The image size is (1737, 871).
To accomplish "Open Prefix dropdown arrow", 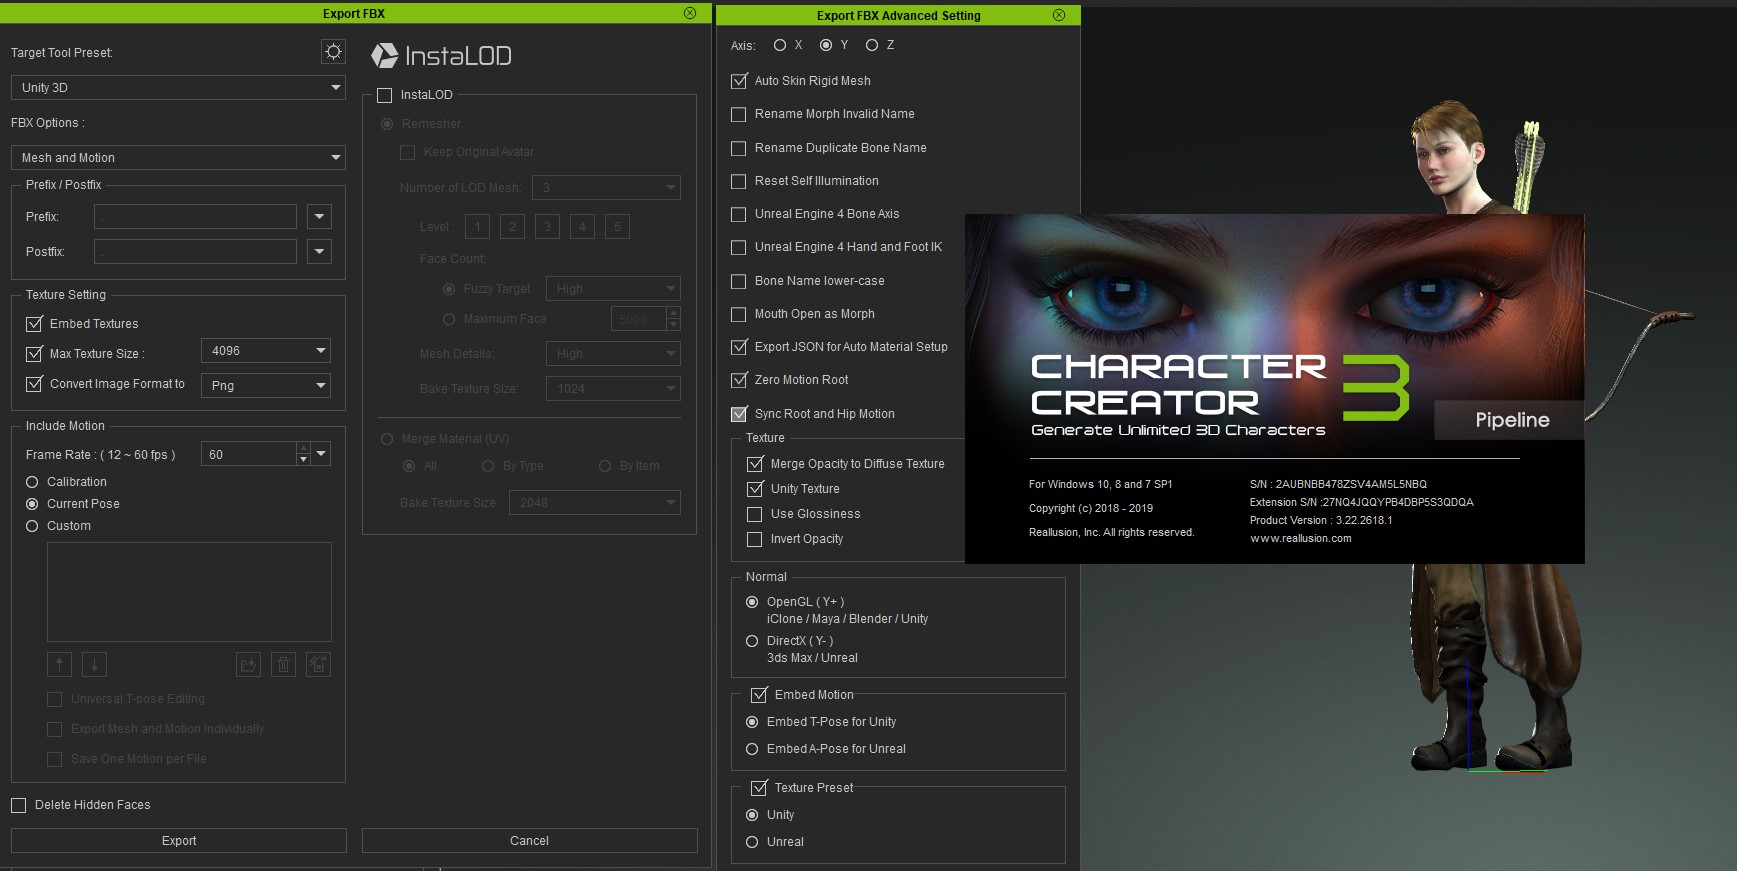I will pos(319,217).
